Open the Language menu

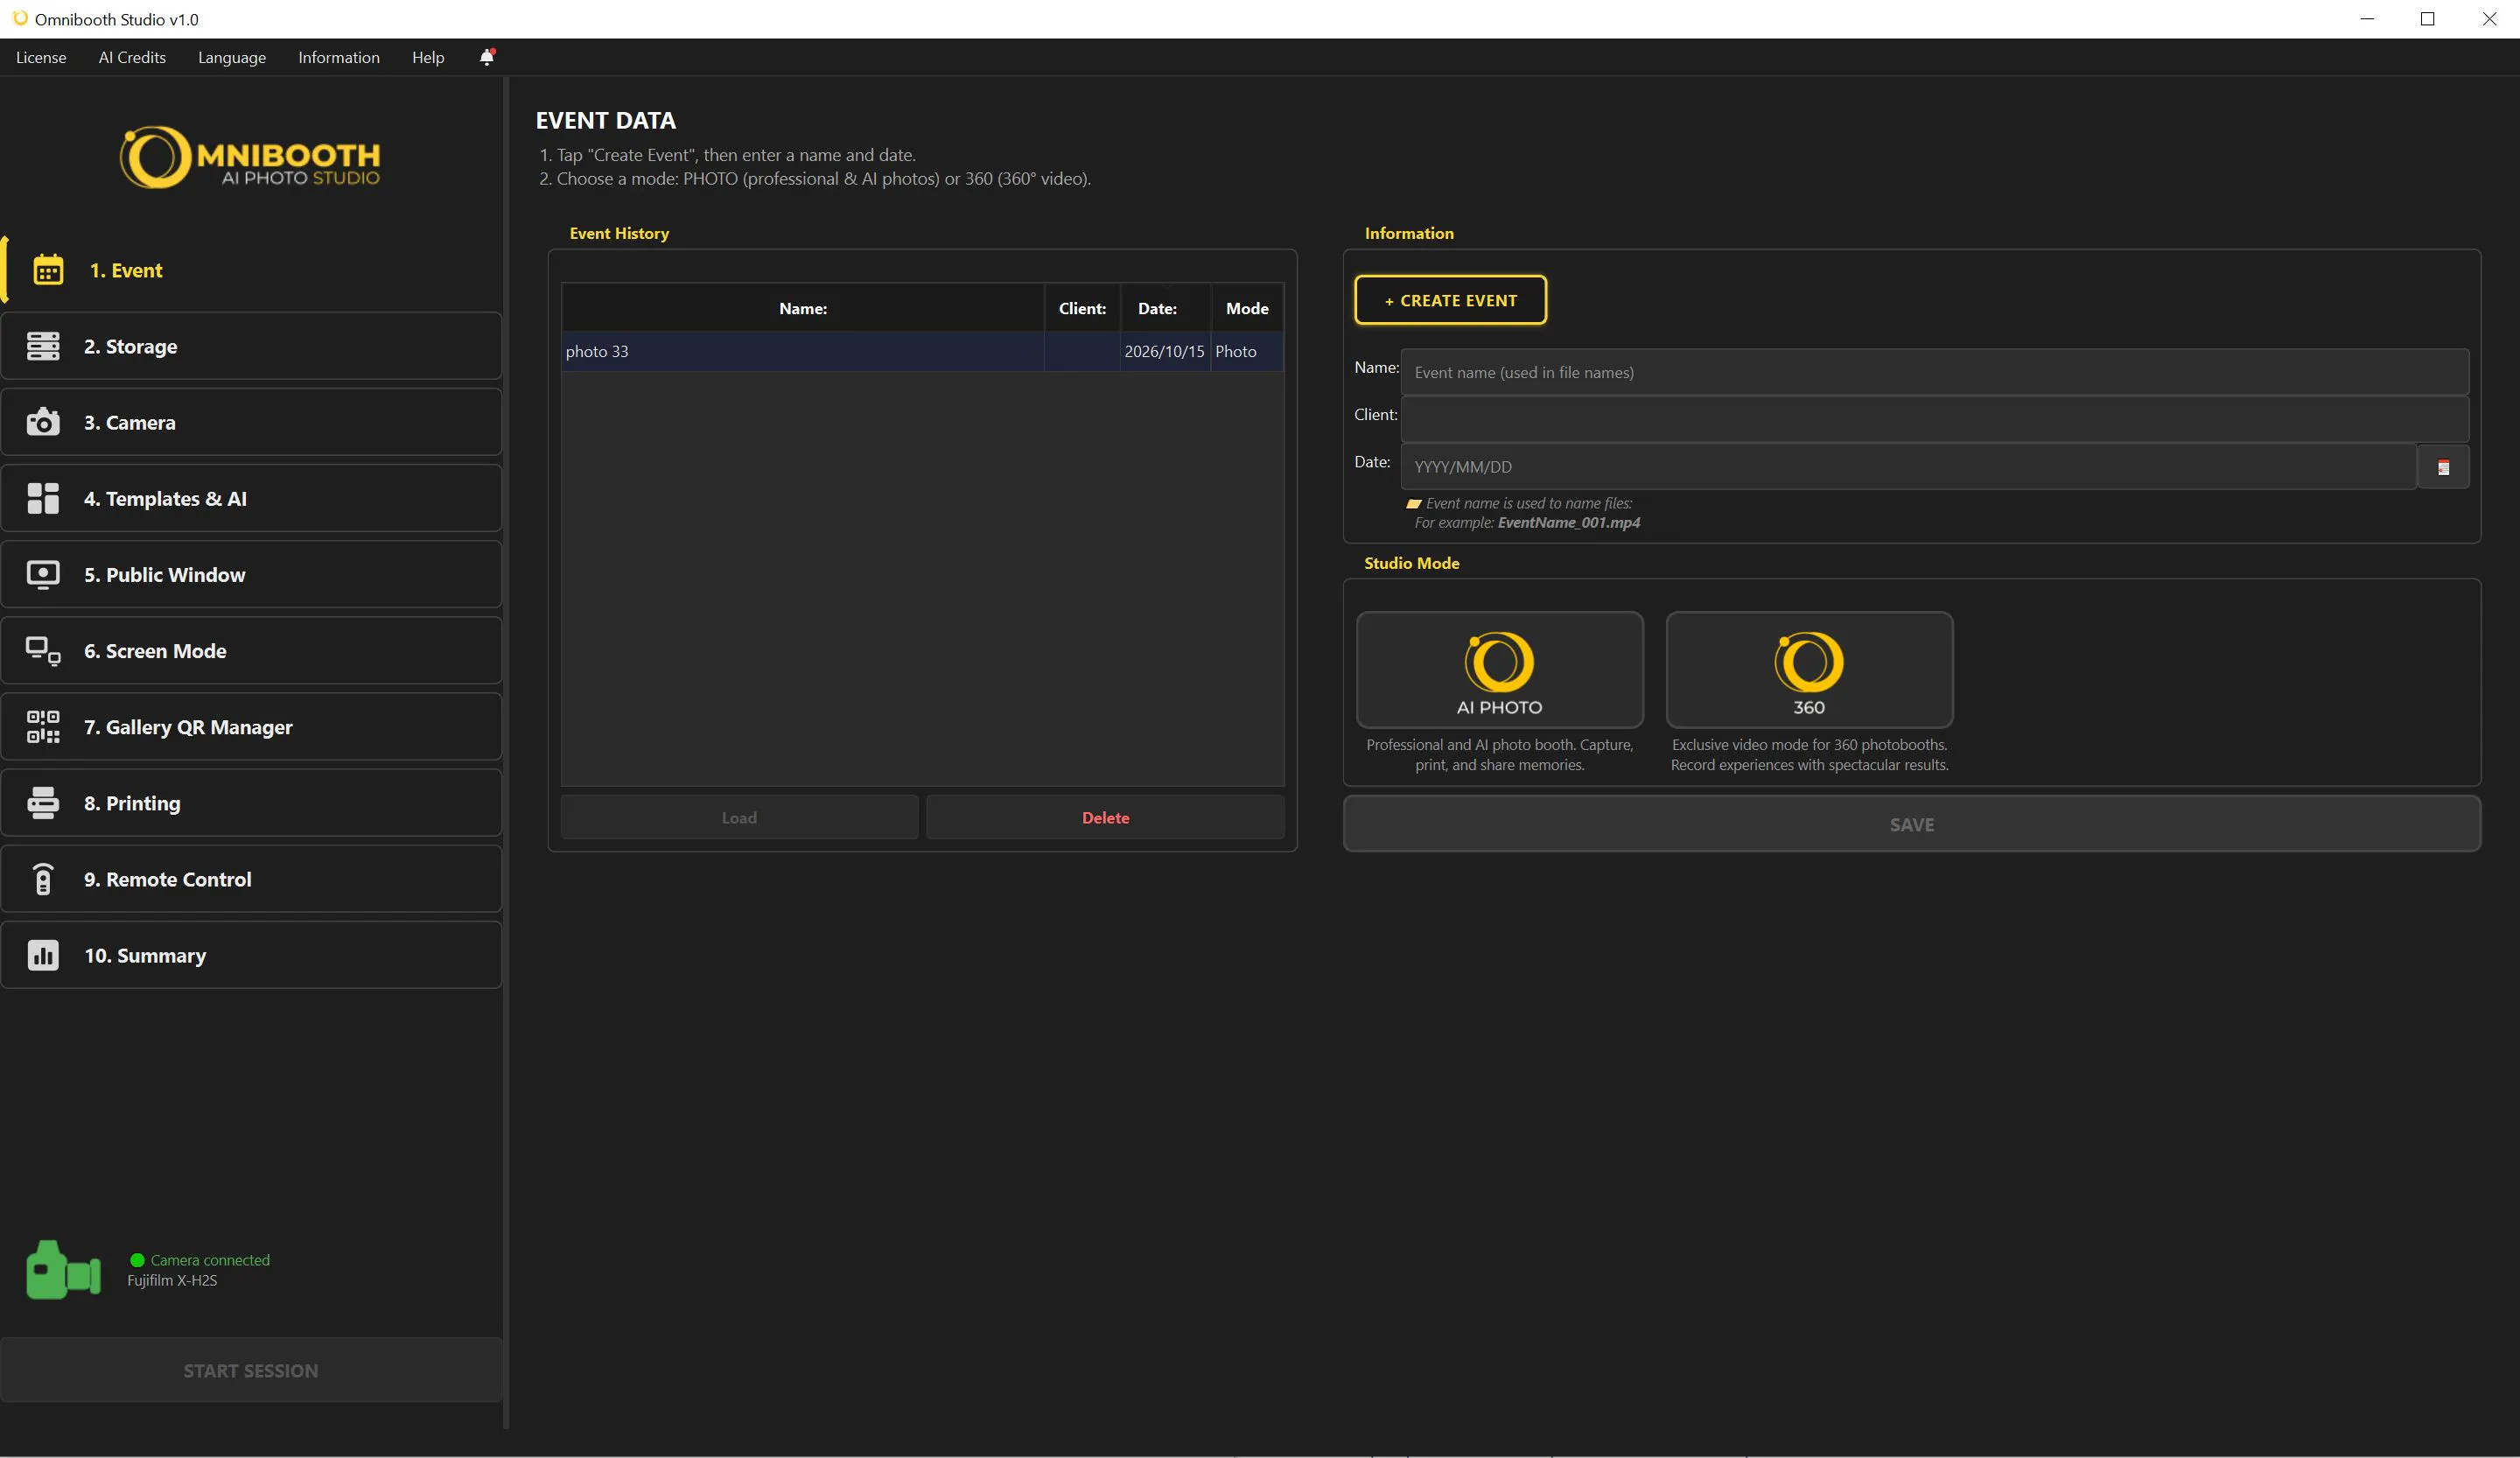click(232, 57)
